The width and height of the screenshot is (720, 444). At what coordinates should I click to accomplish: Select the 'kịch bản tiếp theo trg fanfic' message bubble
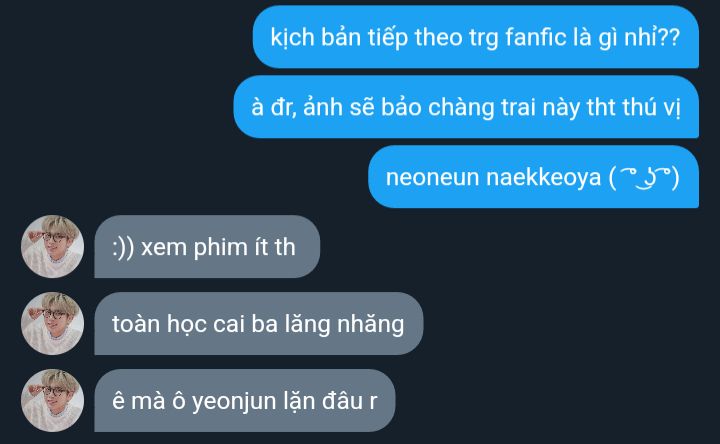(476, 37)
